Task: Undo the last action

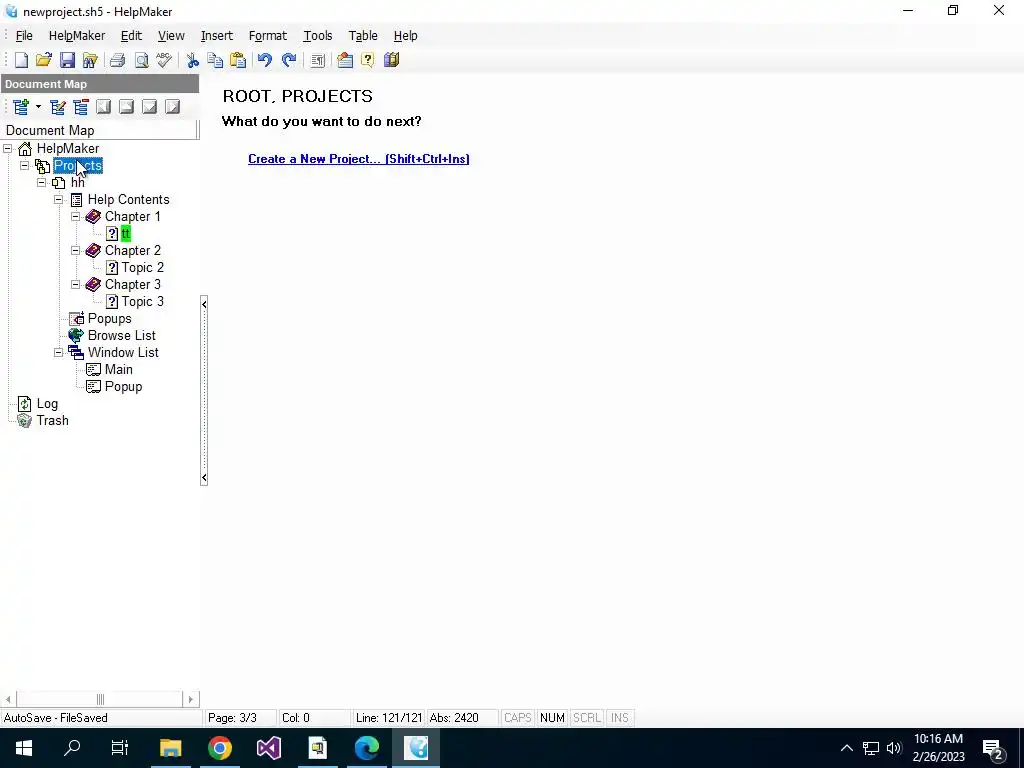Action: [264, 60]
